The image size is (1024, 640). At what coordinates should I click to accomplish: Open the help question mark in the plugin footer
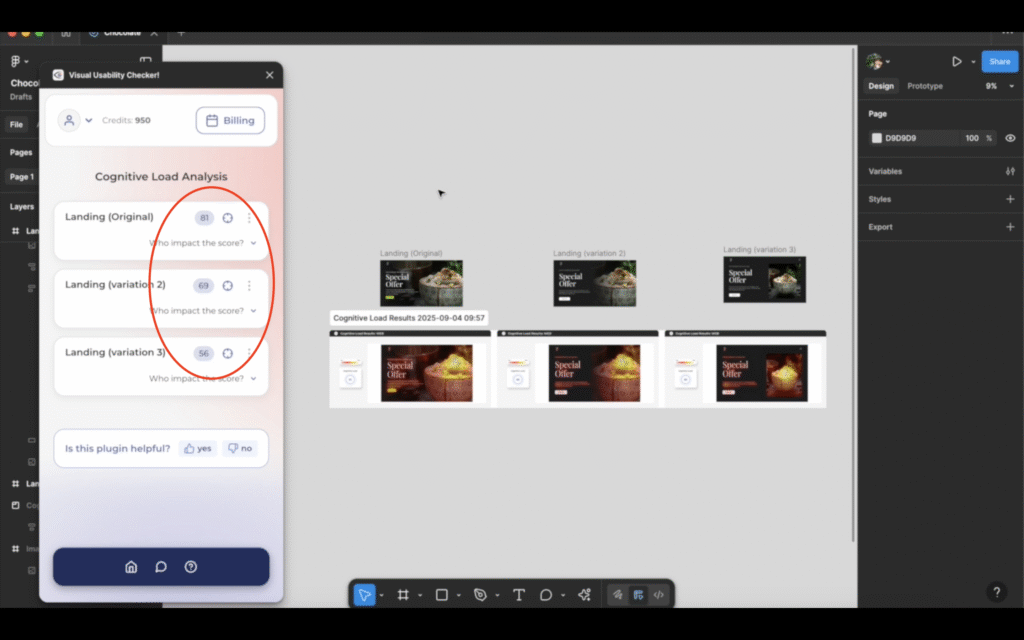pyautogui.click(x=191, y=567)
